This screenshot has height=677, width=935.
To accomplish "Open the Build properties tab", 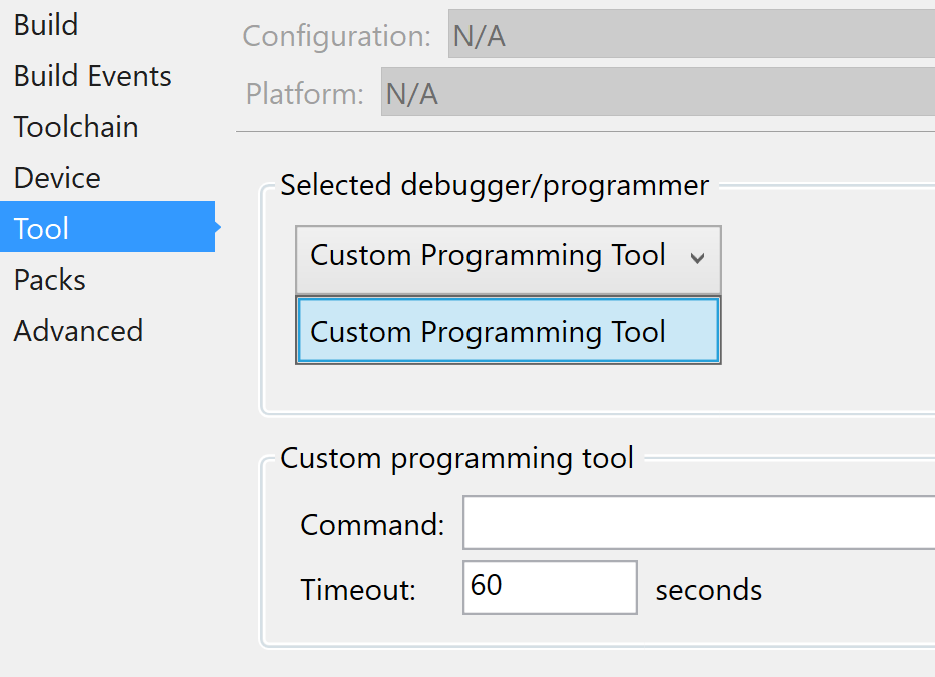I will pos(46,25).
